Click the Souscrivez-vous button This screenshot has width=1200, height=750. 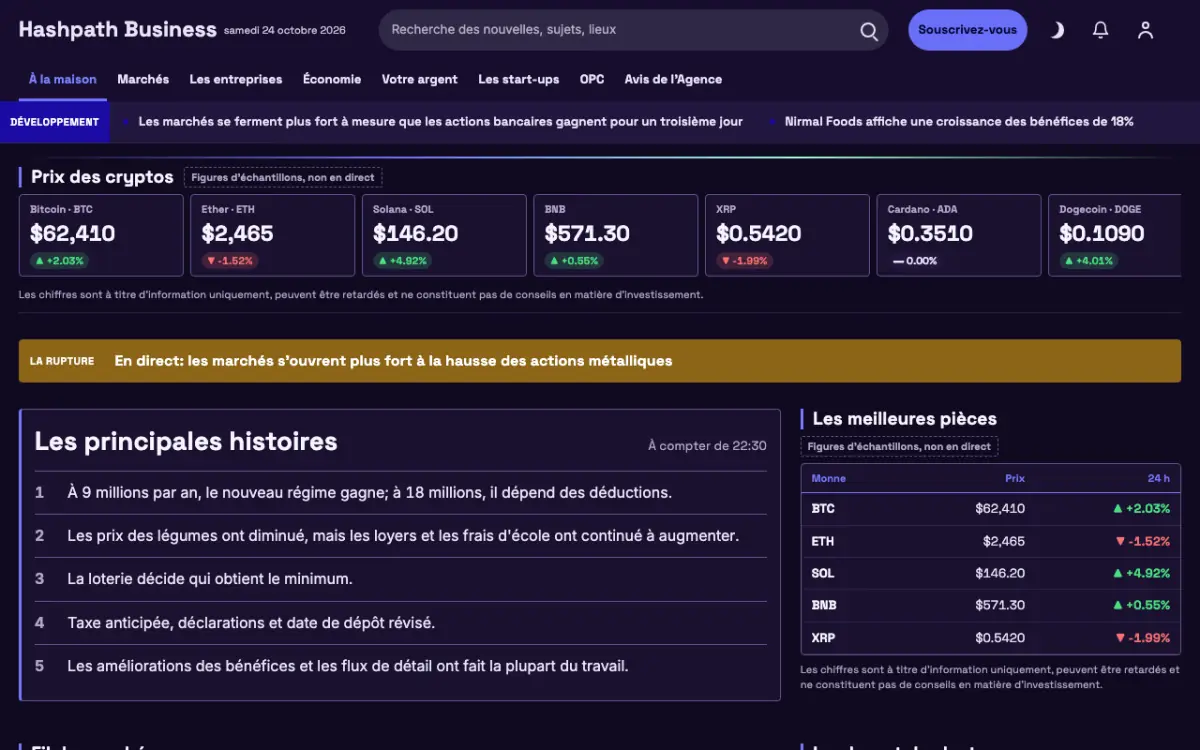click(x=967, y=30)
